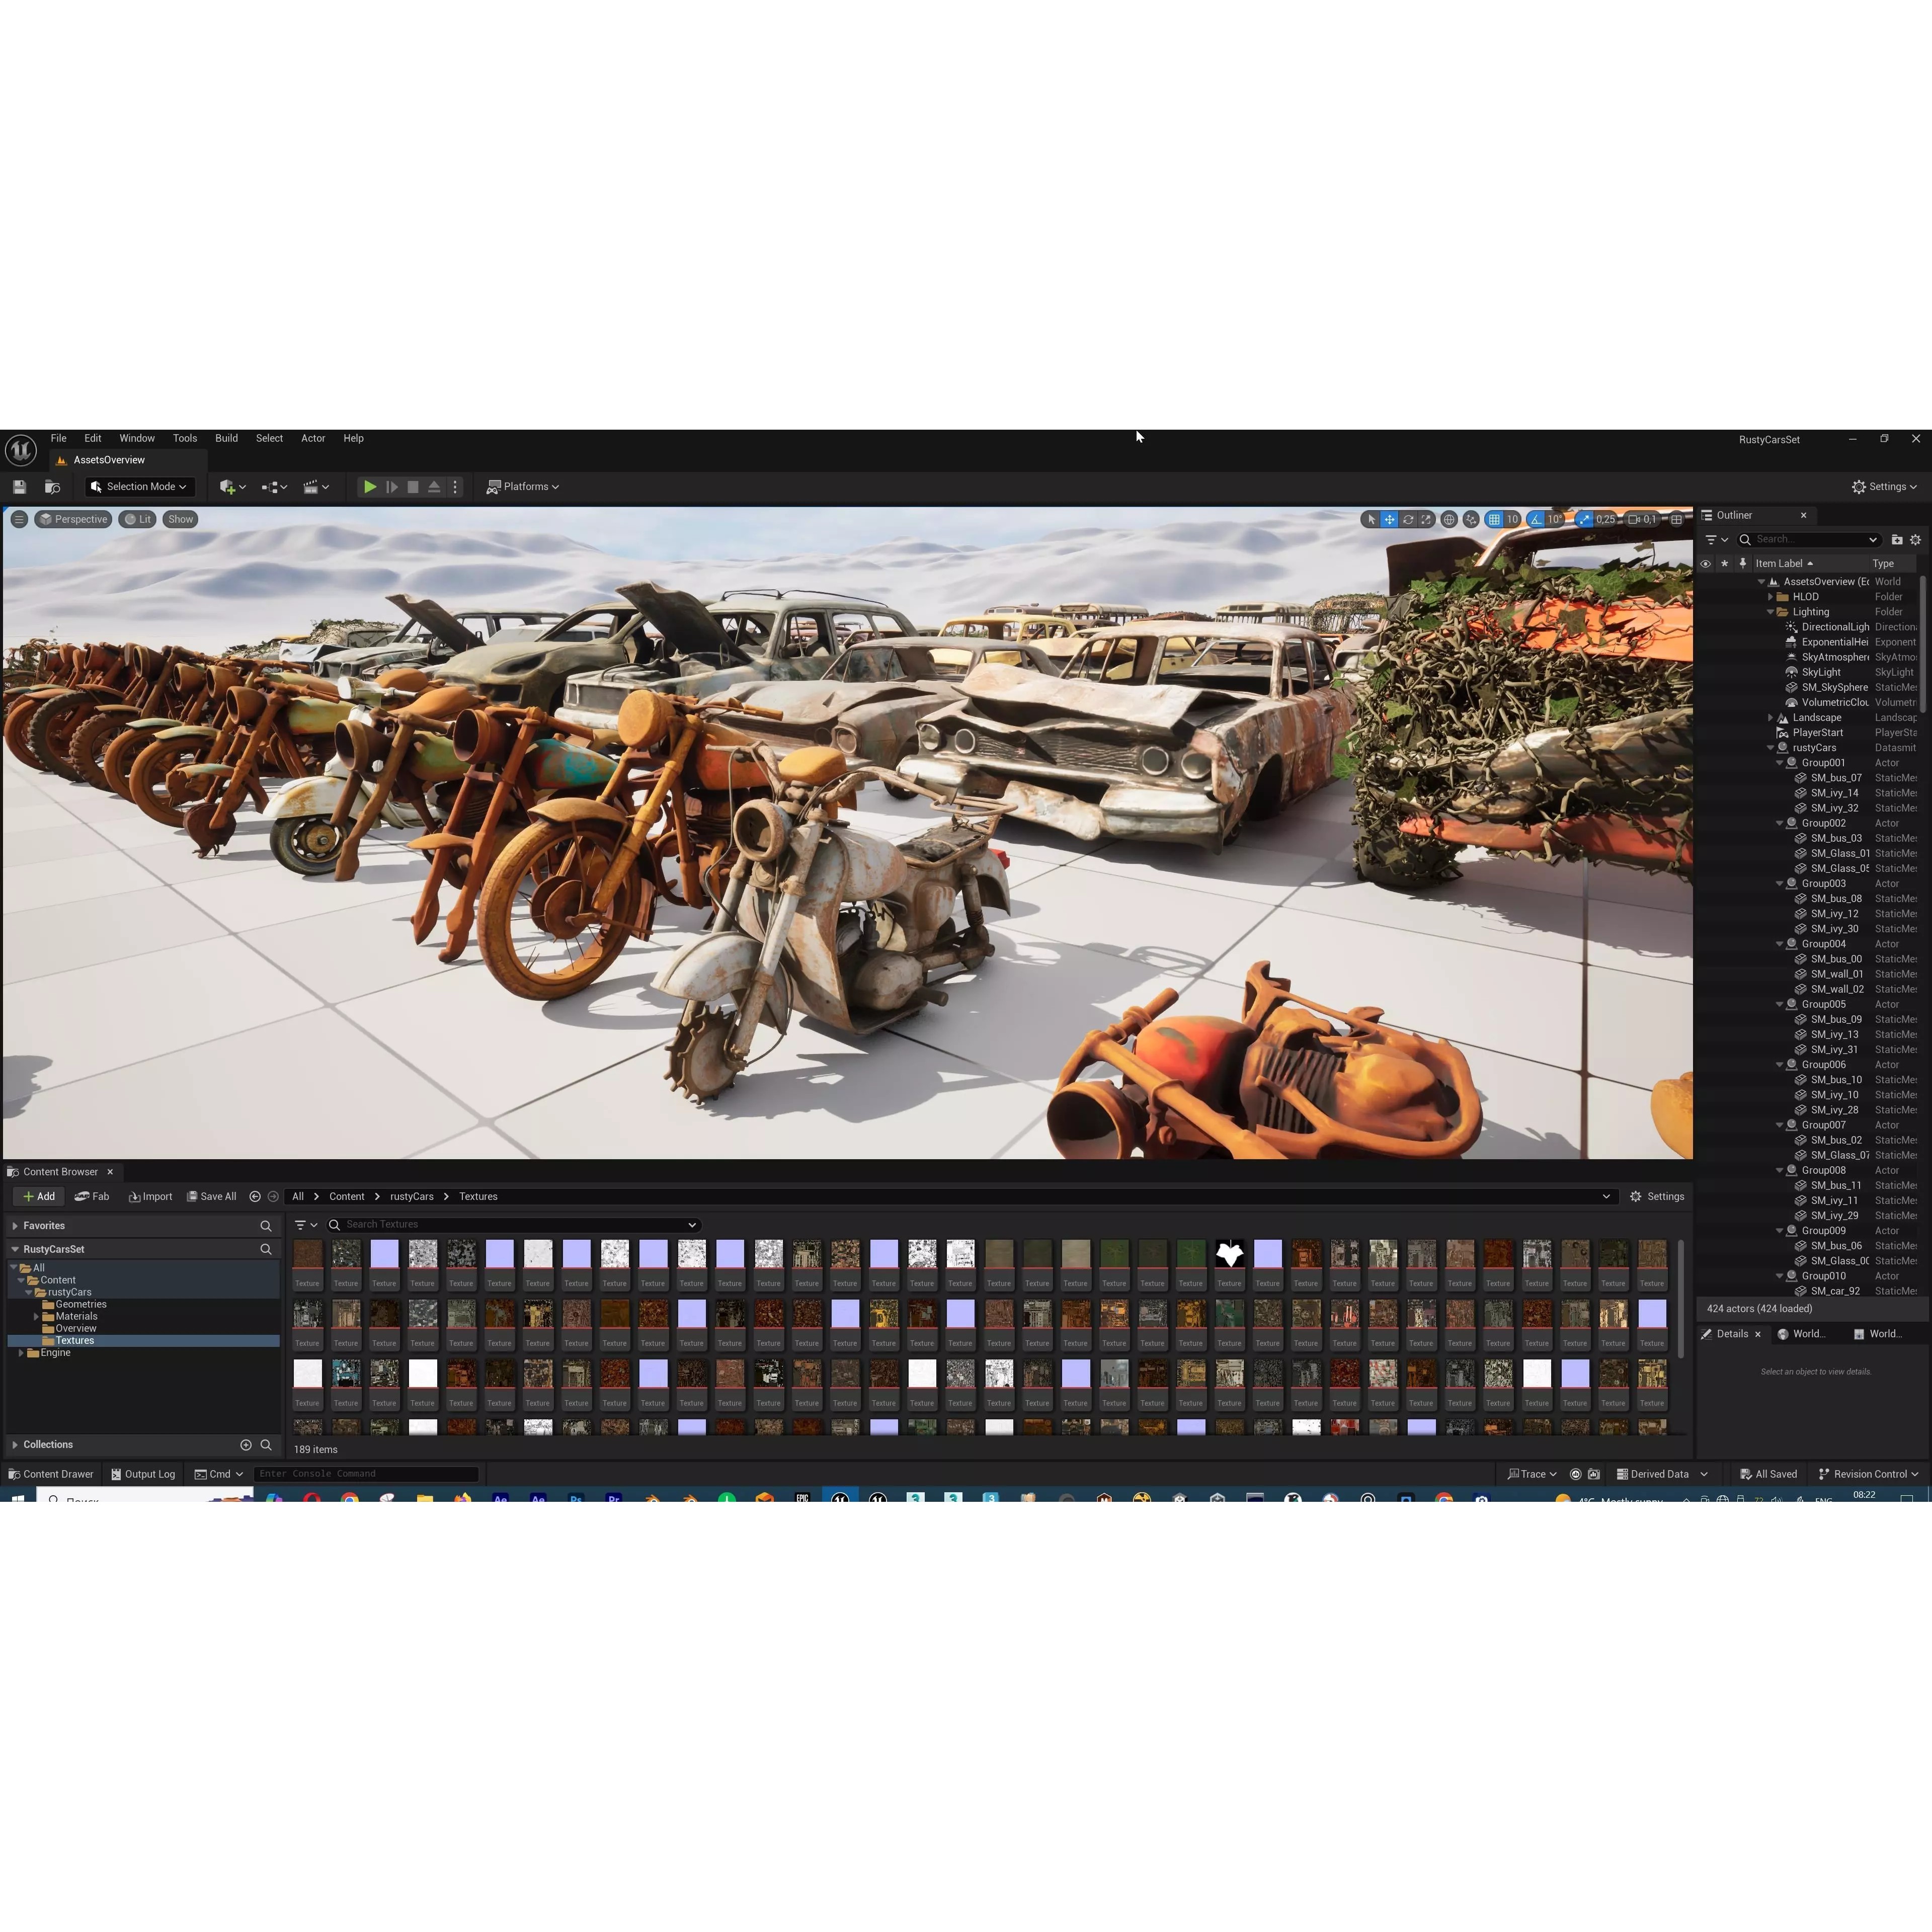Screen dimensions: 1932x1932
Task: Open the Build menu
Action: [x=227, y=438]
